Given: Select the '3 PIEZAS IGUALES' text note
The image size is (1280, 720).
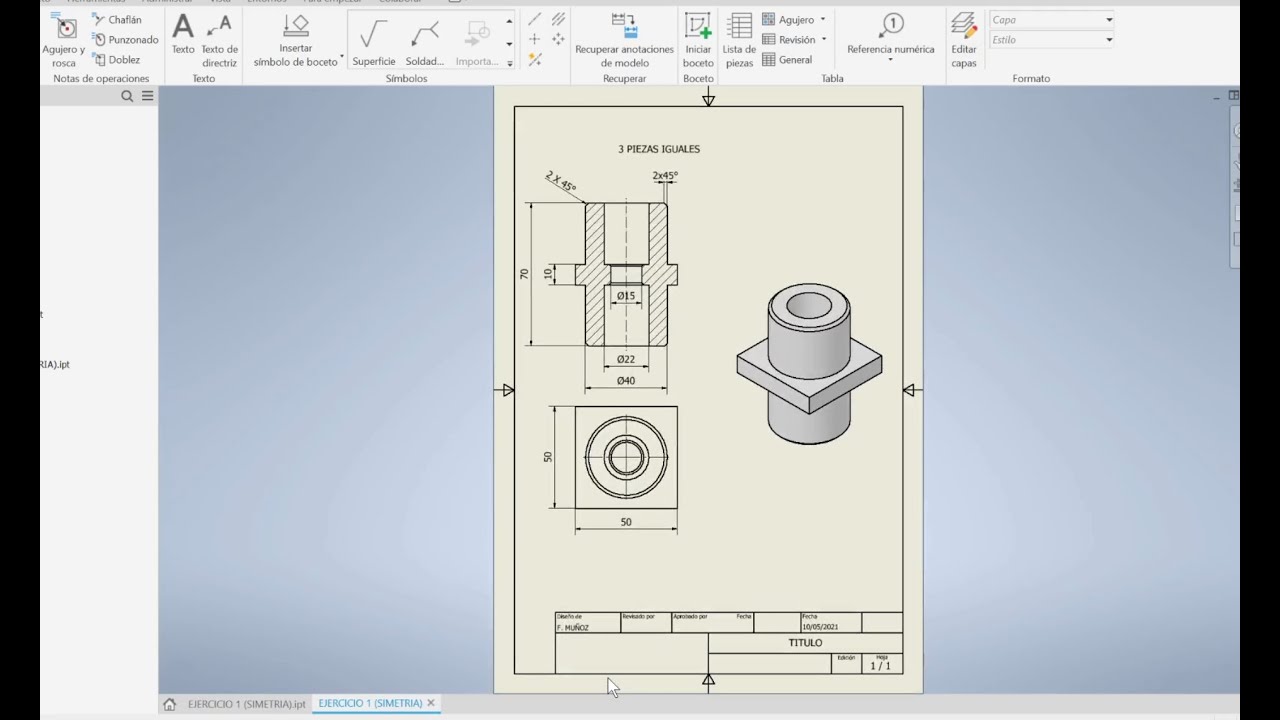Looking at the screenshot, I should [659, 149].
